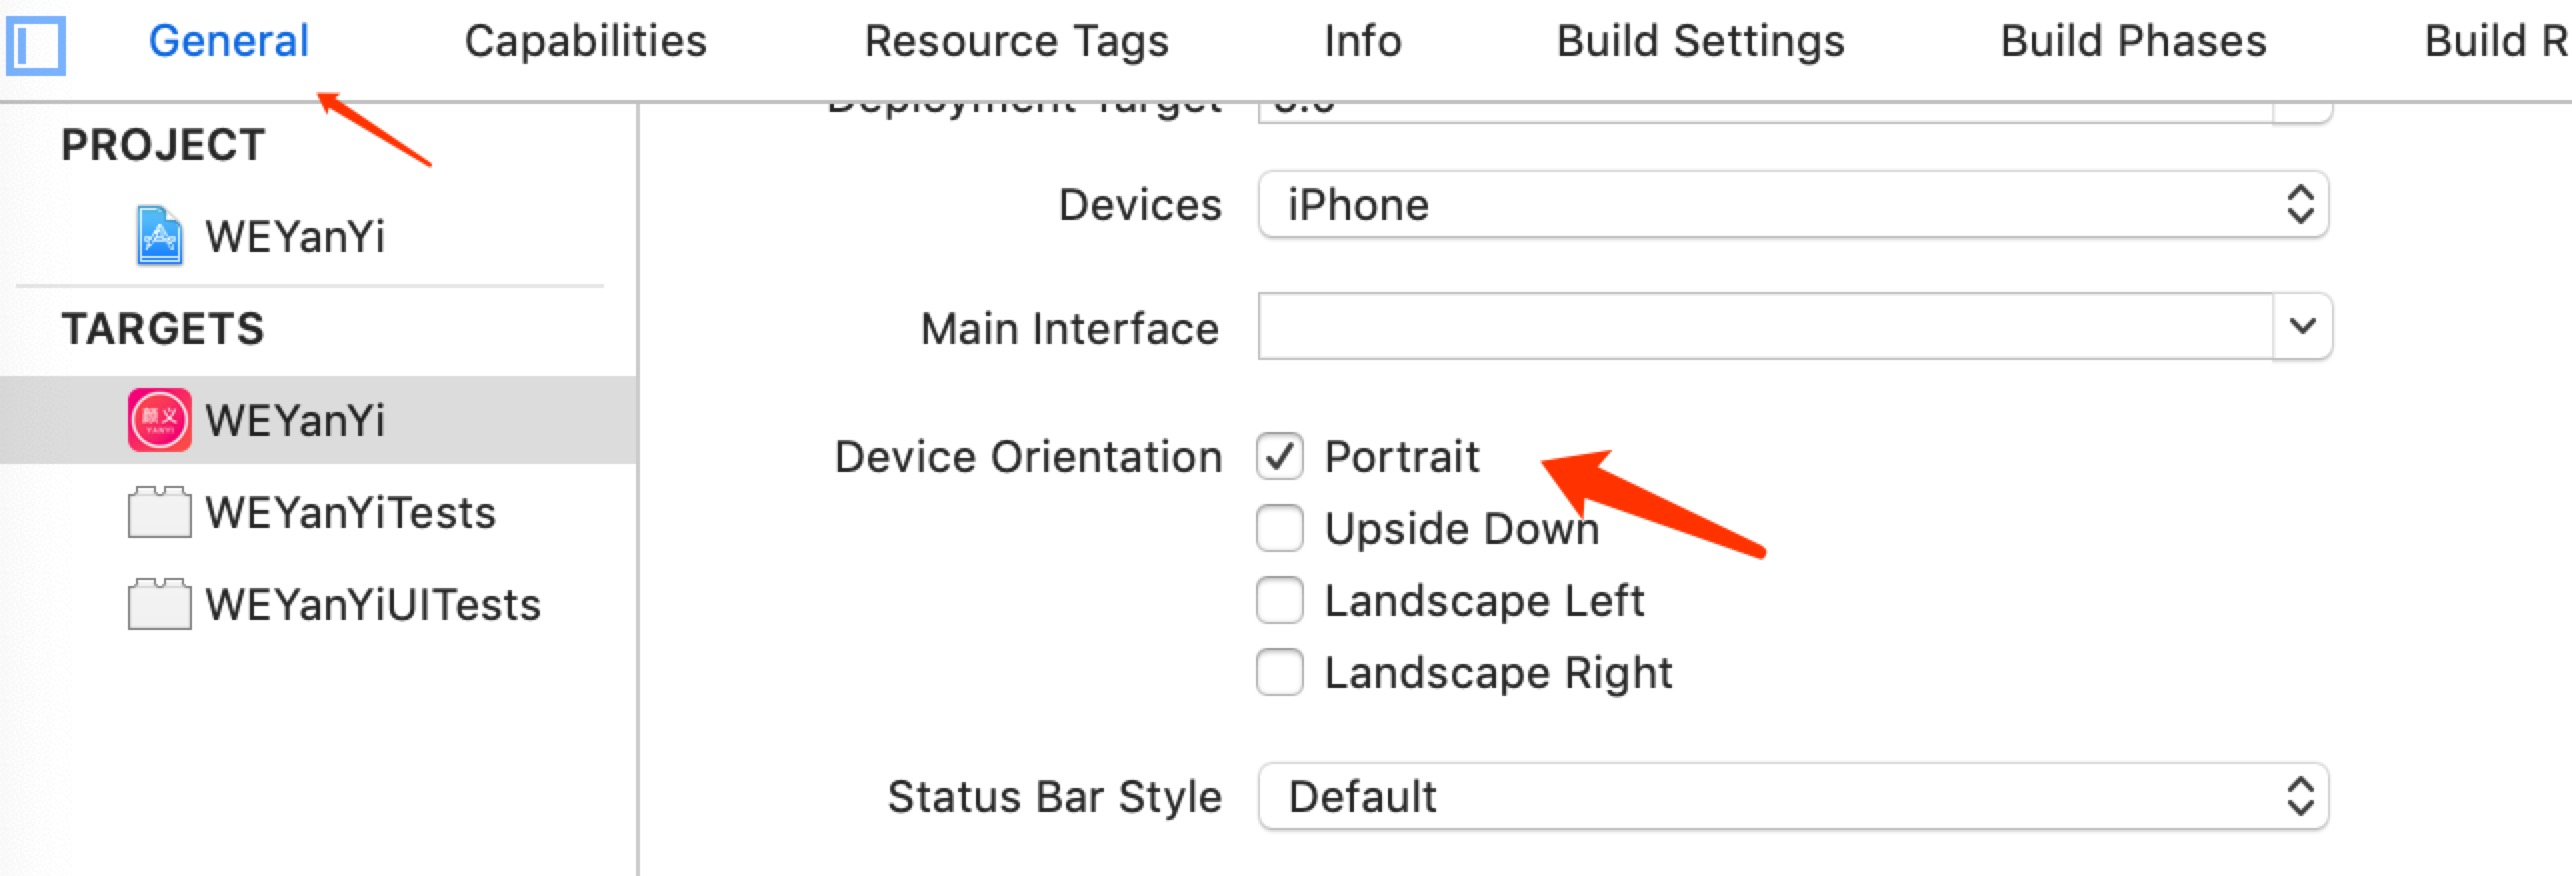The height and width of the screenshot is (876, 2572).
Task: Uncheck the Portrait orientation checkbox
Action: tap(1280, 457)
